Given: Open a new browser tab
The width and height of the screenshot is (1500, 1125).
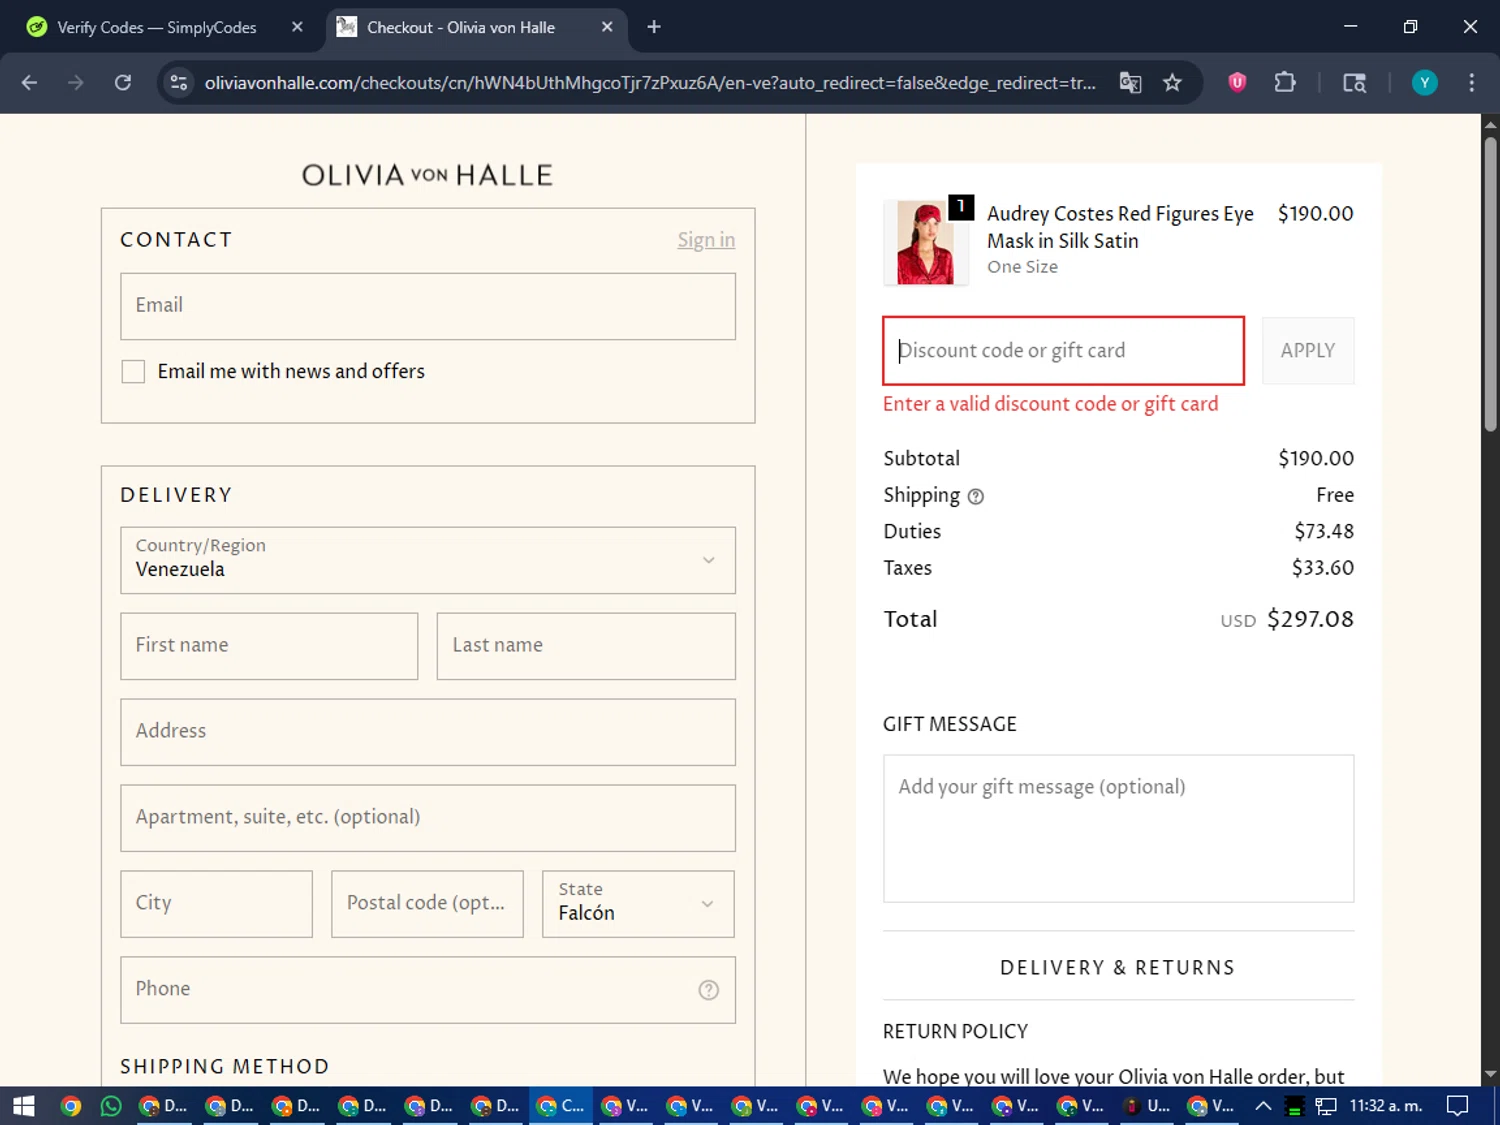Looking at the screenshot, I should (x=654, y=27).
